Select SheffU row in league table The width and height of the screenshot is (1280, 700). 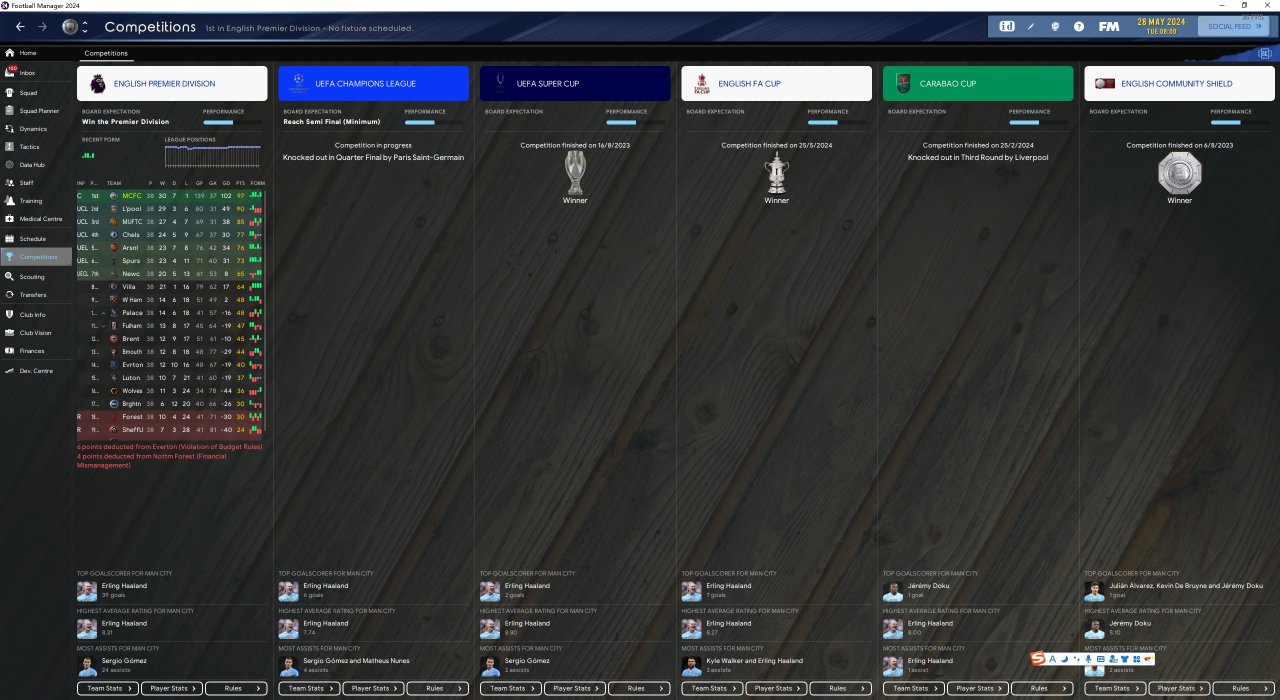(170, 430)
